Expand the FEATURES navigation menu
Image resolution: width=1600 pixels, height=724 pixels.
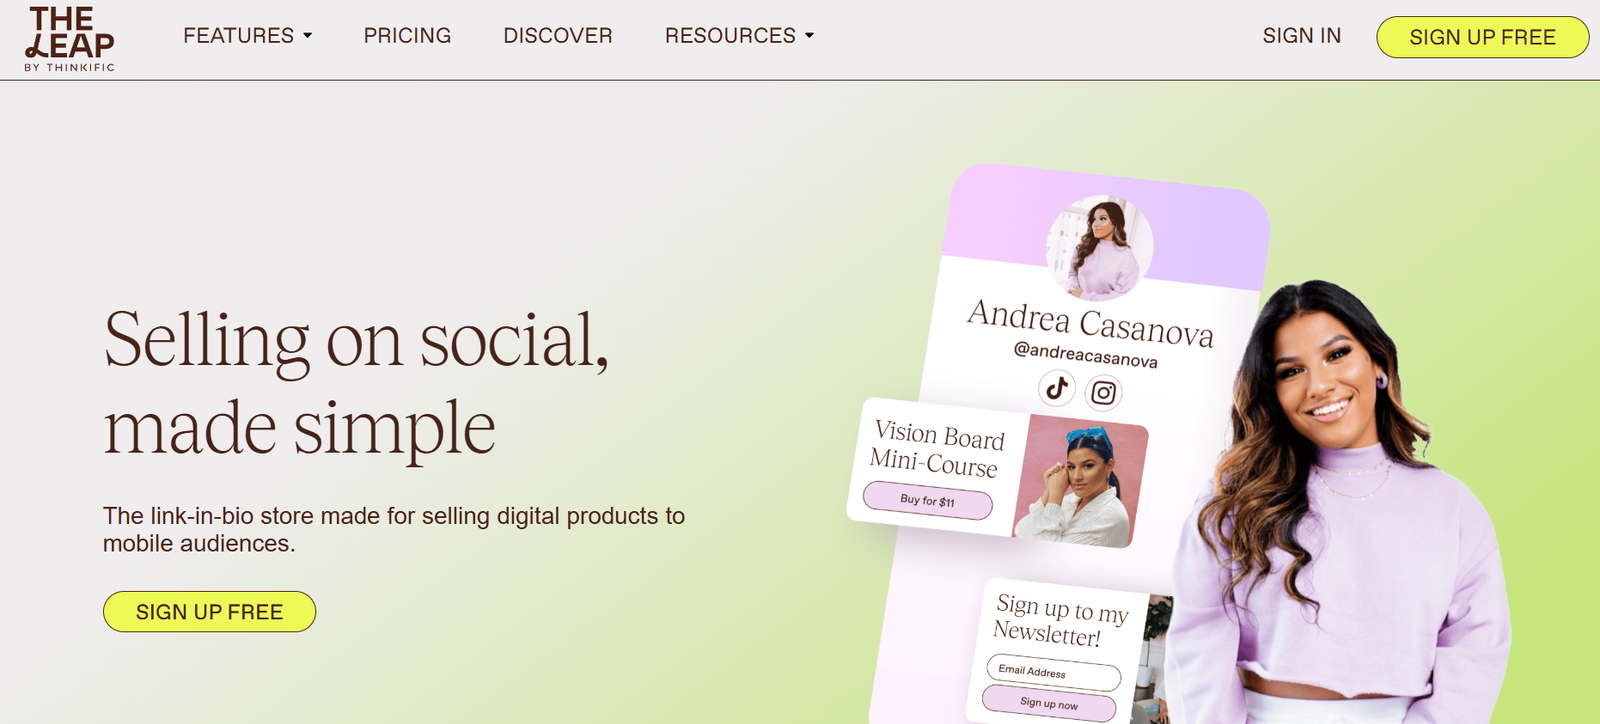[238, 36]
